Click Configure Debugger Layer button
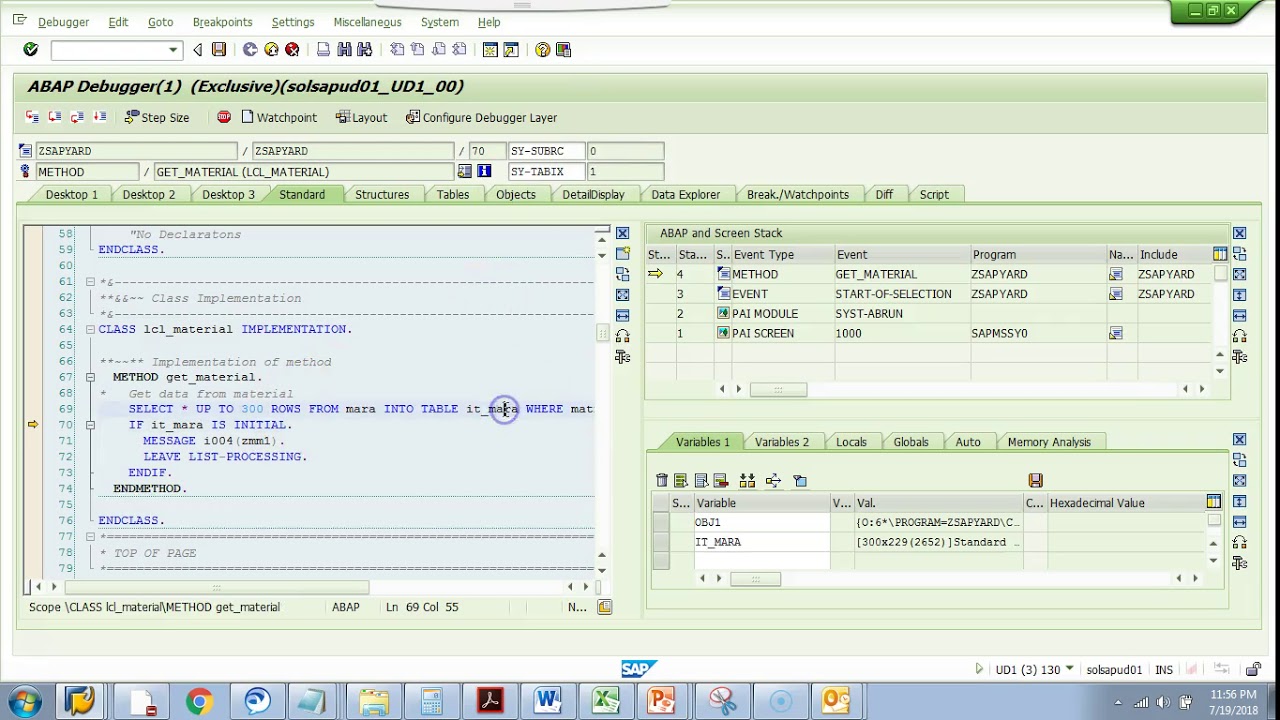The image size is (1280, 720). click(482, 117)
